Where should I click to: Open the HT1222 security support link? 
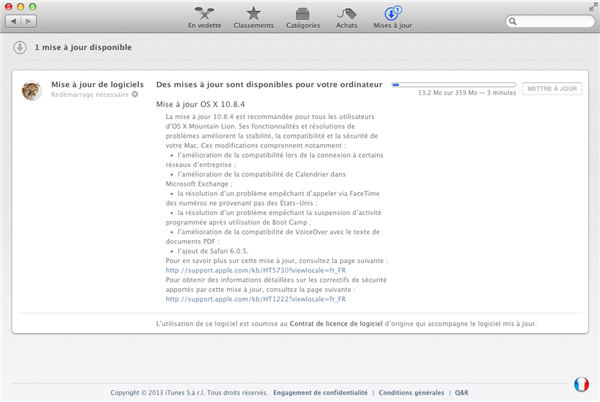(x=256, y=299)
